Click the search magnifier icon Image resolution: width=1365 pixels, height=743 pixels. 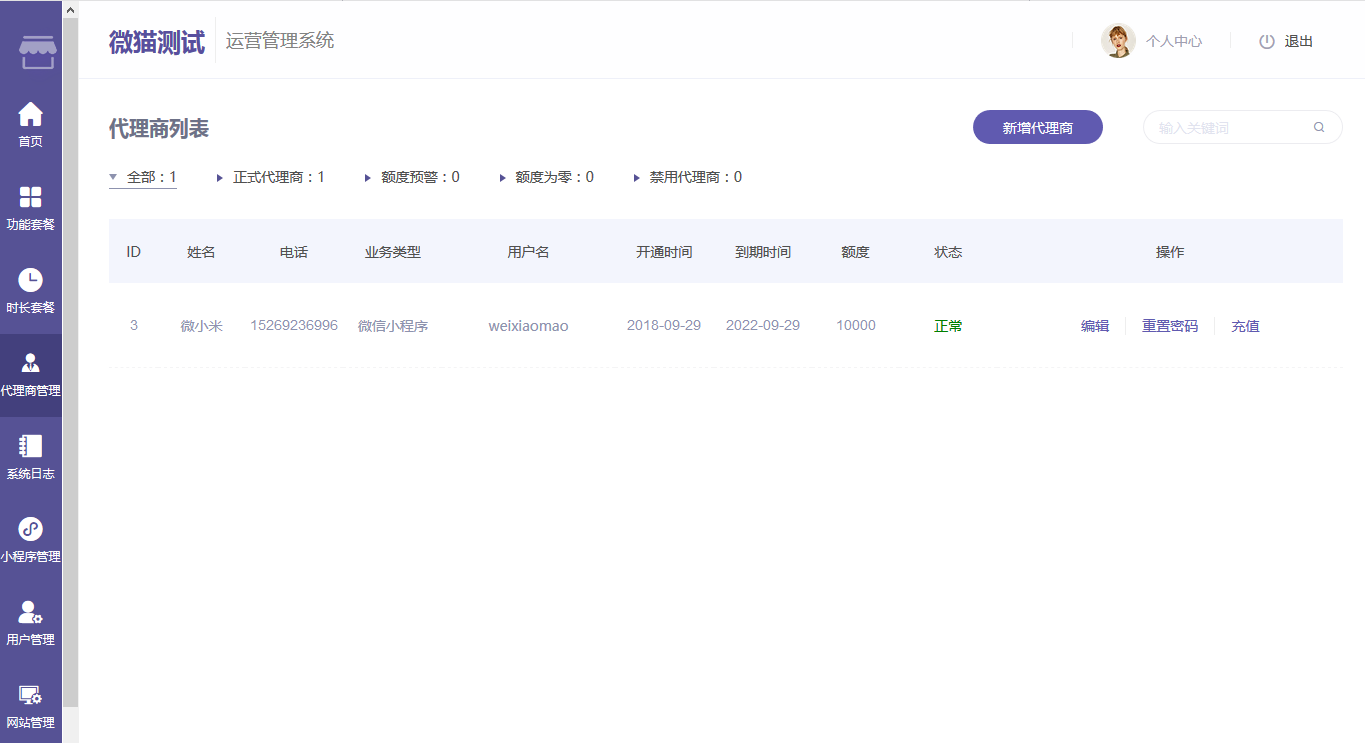1319,127
